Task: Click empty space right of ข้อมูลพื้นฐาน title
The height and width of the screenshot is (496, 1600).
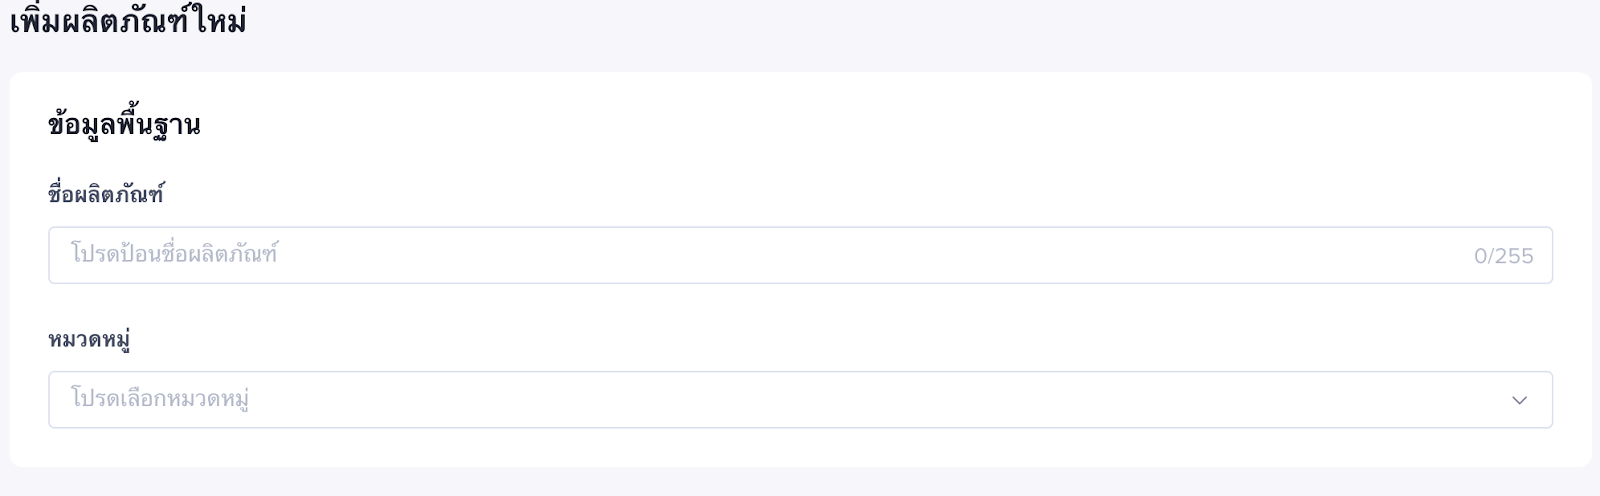Action: click(x=800, y=125)
